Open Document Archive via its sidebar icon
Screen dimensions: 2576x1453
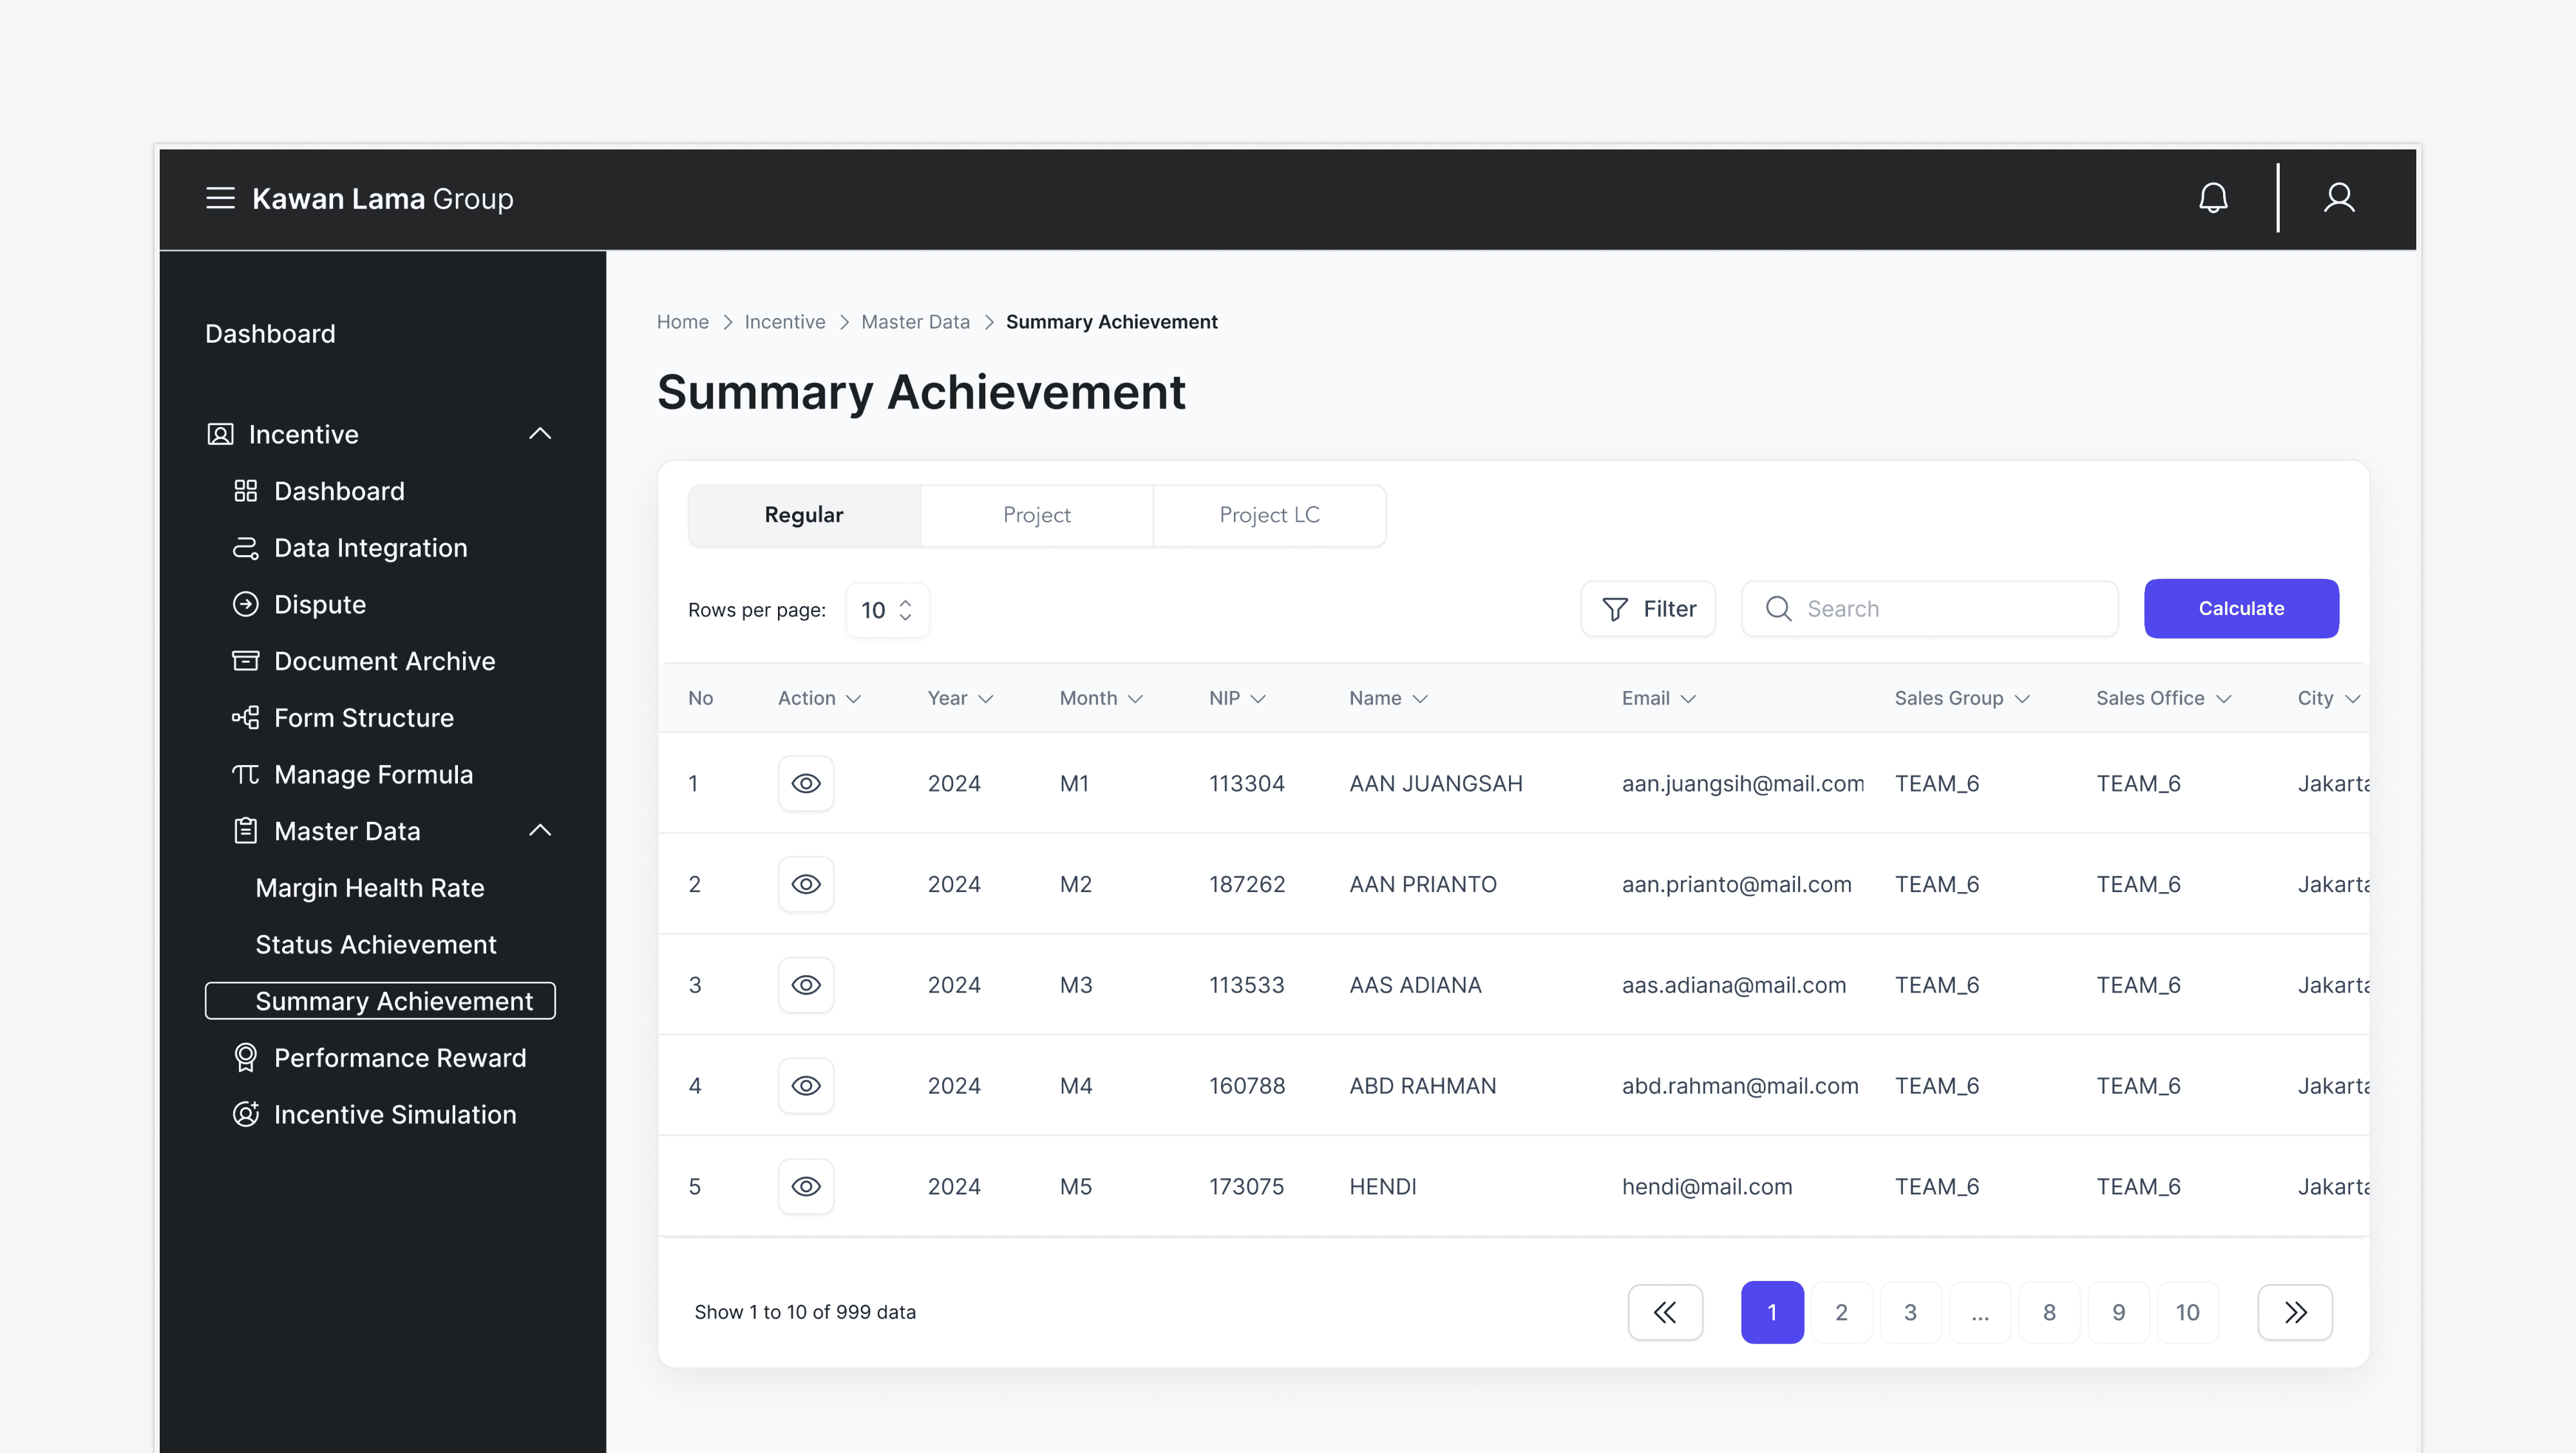click(245, 660)
